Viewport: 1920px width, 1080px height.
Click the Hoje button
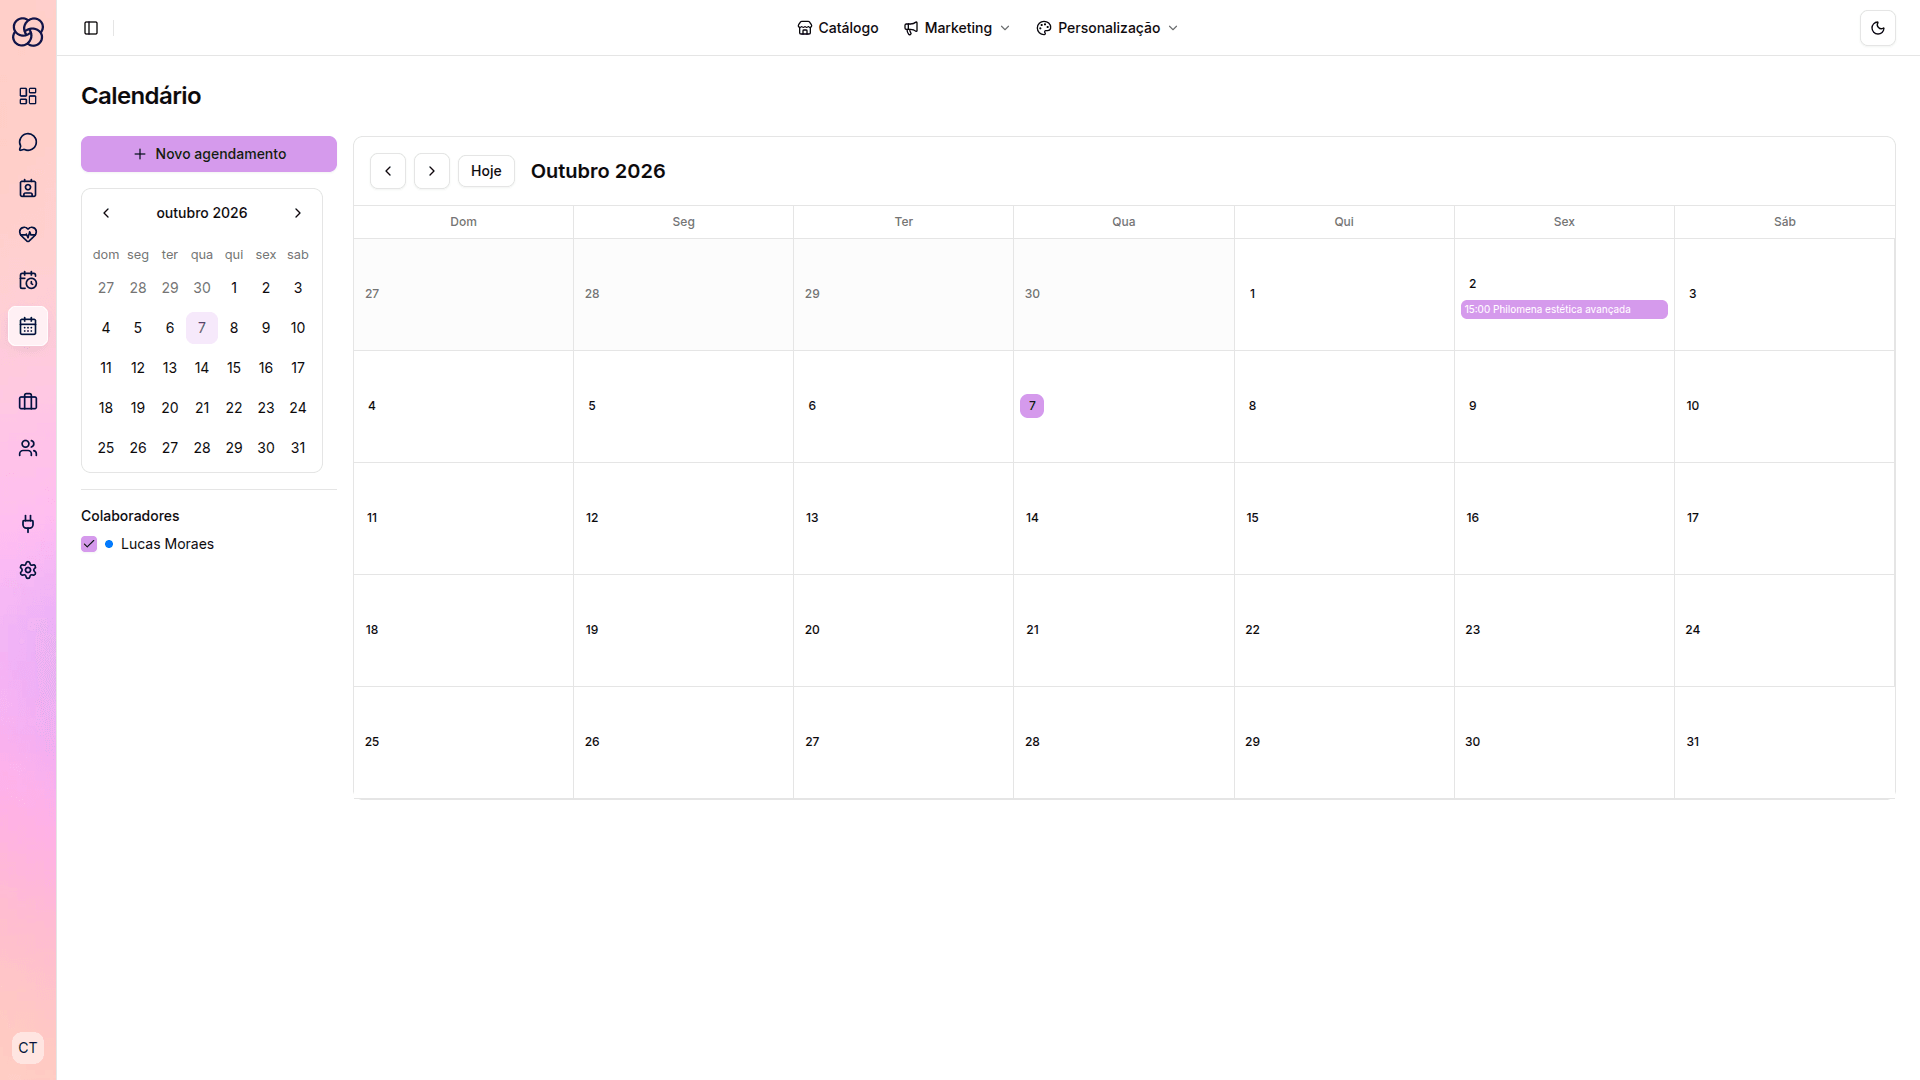pos(486,171)
